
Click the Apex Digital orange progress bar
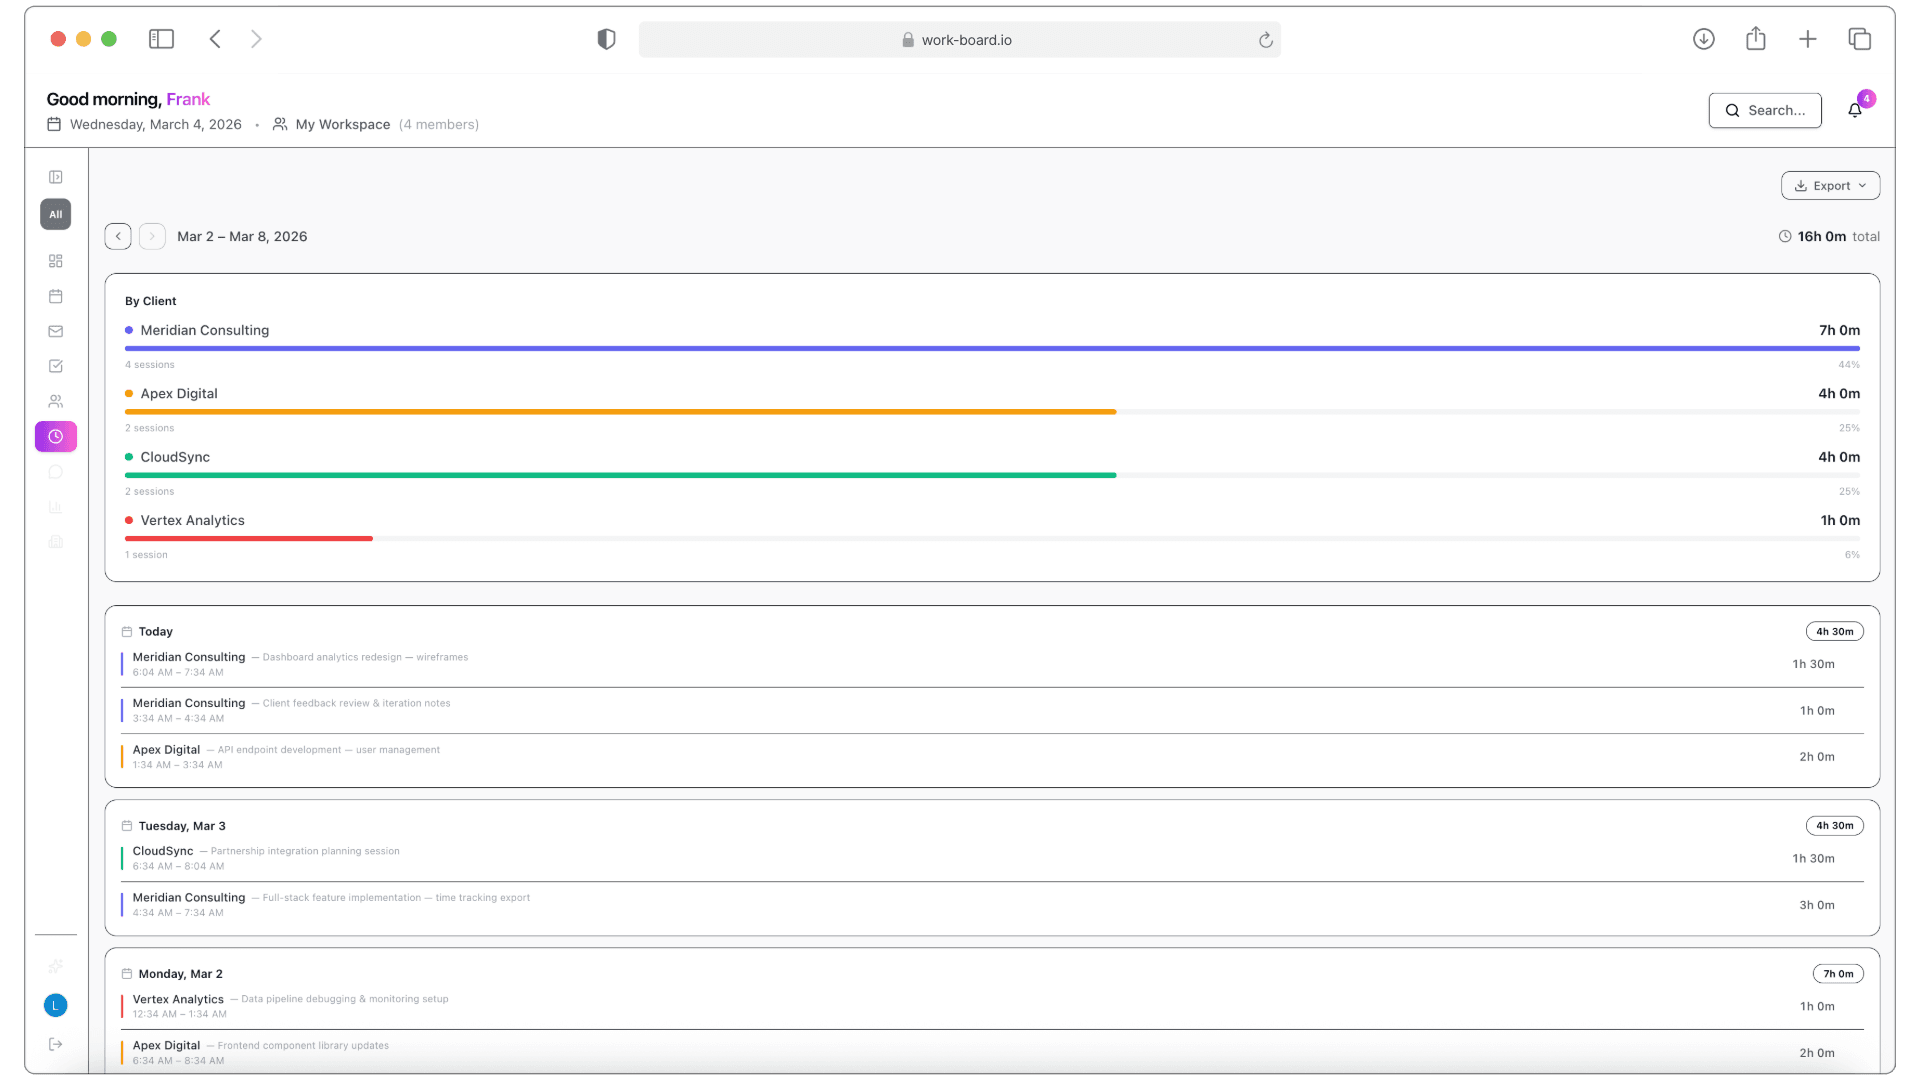click(620, 411)
